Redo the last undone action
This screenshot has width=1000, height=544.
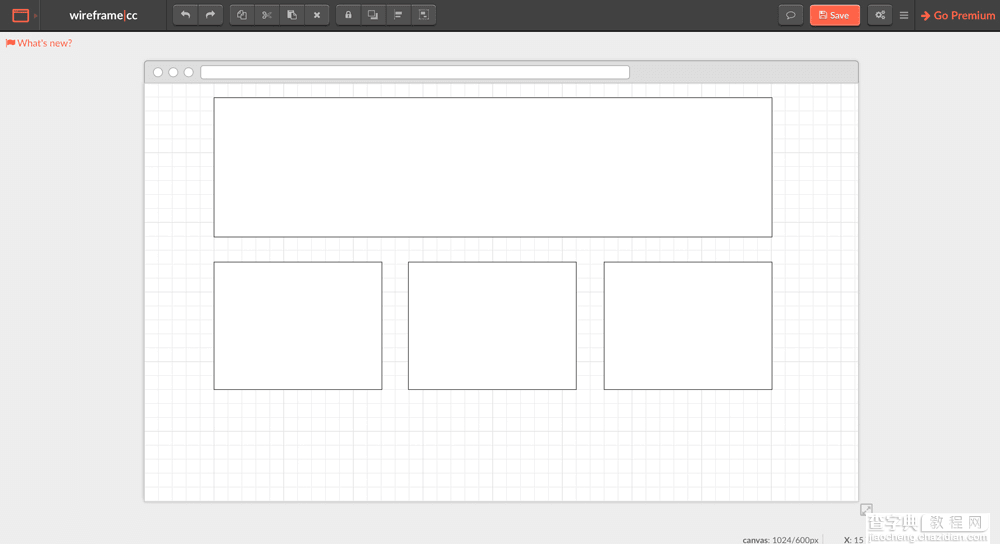pos(210,15)
